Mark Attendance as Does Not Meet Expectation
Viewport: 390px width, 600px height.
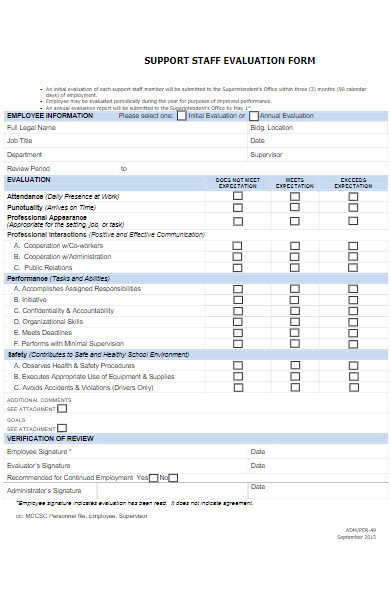click(x=238, y=196)
